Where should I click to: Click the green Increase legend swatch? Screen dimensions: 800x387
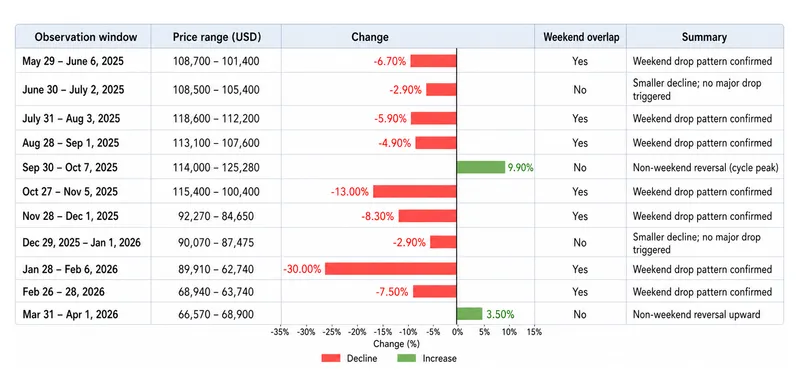(x=406, y=358)
